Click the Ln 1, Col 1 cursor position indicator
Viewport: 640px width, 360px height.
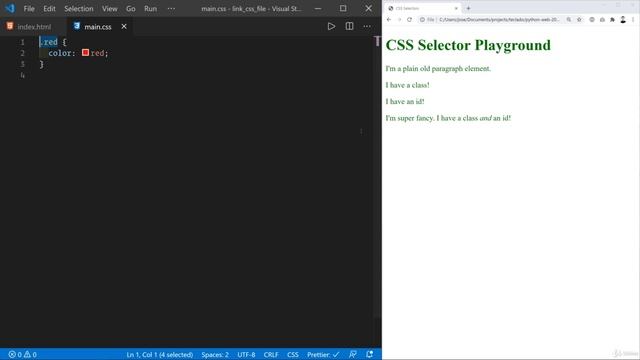[x=160, y=354]
